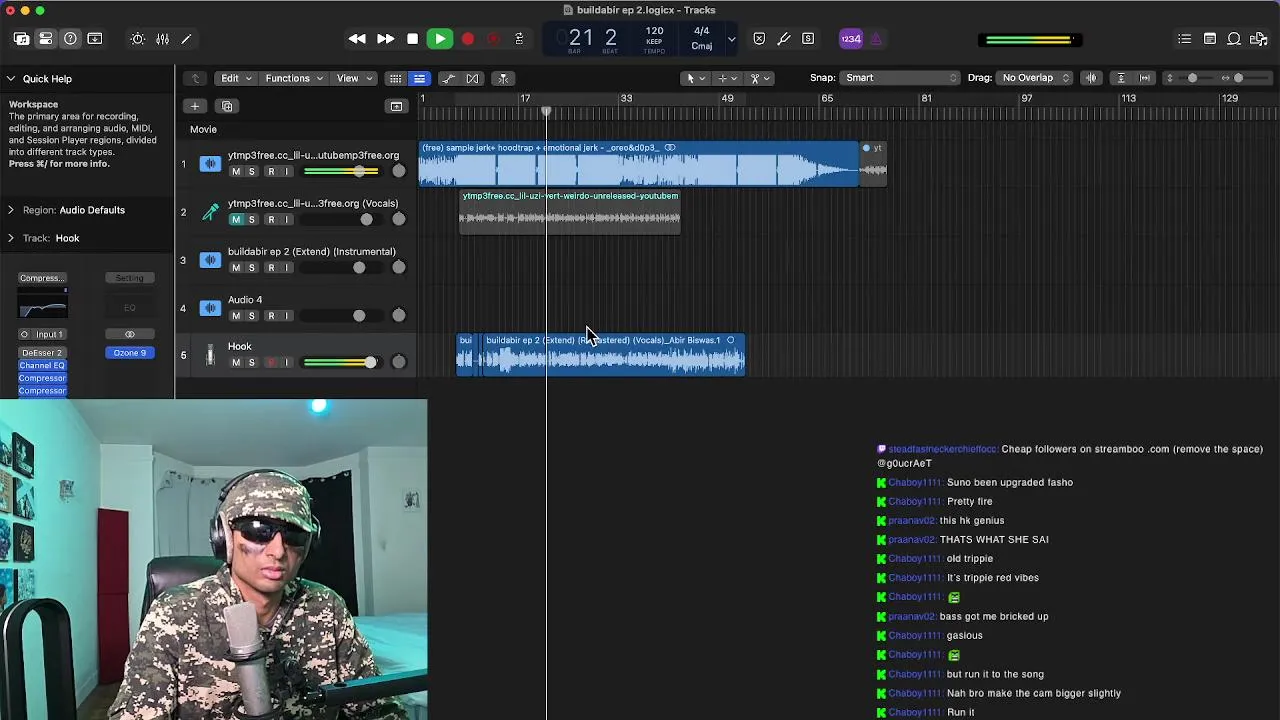
Task: Toggle Show Automation button
Action: click(448, 78)
